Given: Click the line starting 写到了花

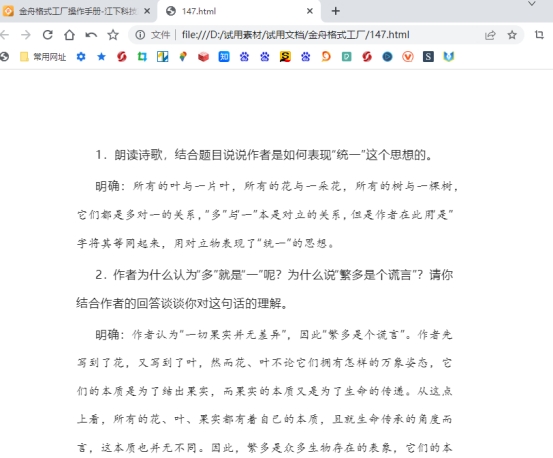Looking at the screenshot, I should 265,362.
